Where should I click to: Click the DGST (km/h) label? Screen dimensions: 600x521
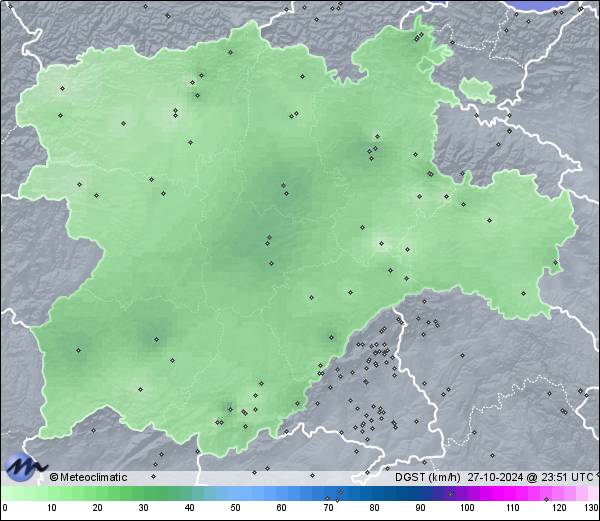pos(427,477)
